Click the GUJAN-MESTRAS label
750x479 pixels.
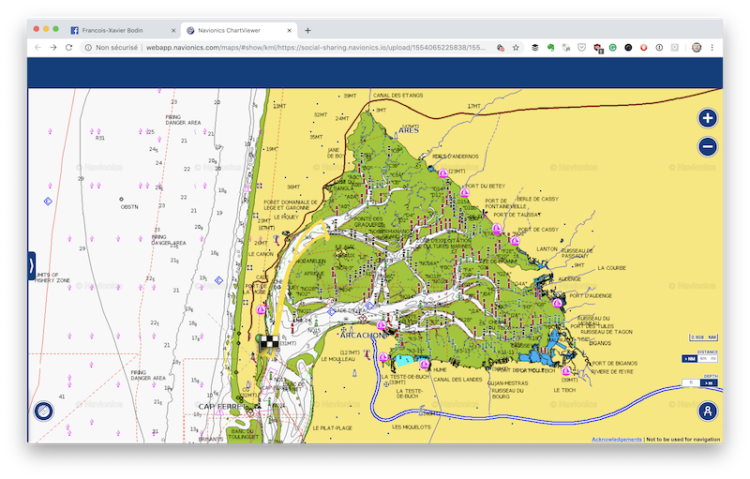click(x=507, y=383)
